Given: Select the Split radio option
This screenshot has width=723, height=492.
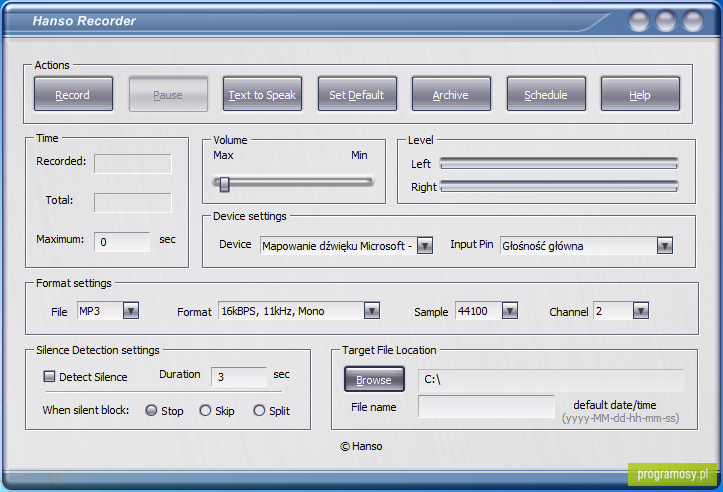Looking at the screenshot, I should tap(259, 410).
